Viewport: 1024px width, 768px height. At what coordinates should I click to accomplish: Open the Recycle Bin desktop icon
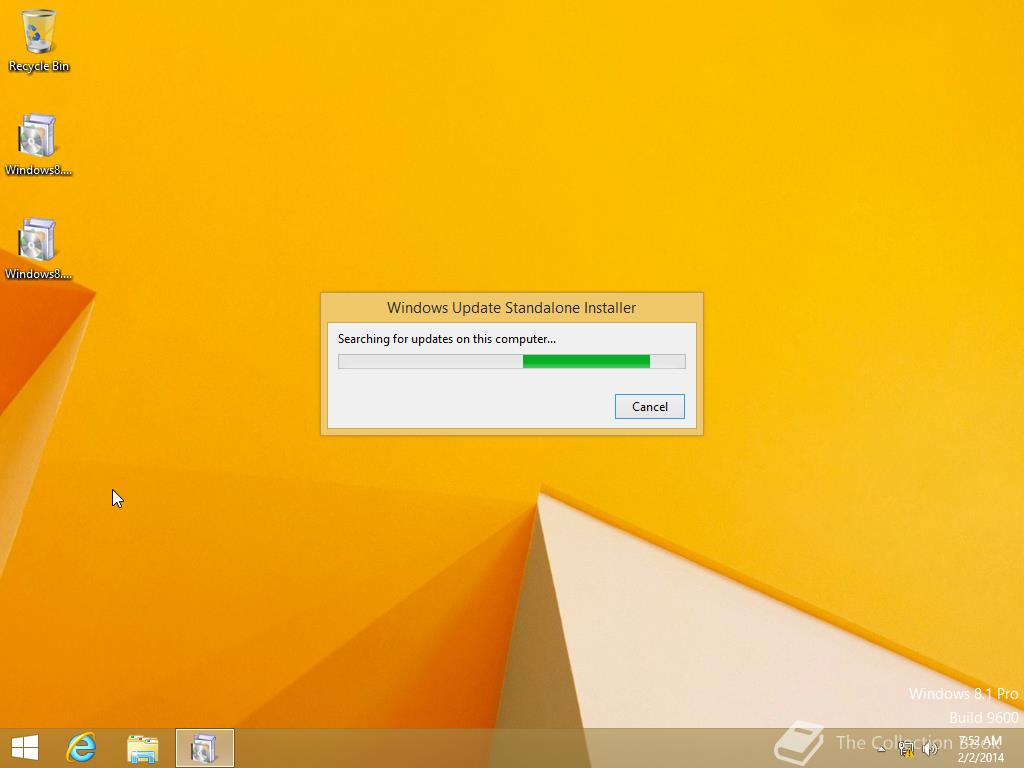coord(39,40)
